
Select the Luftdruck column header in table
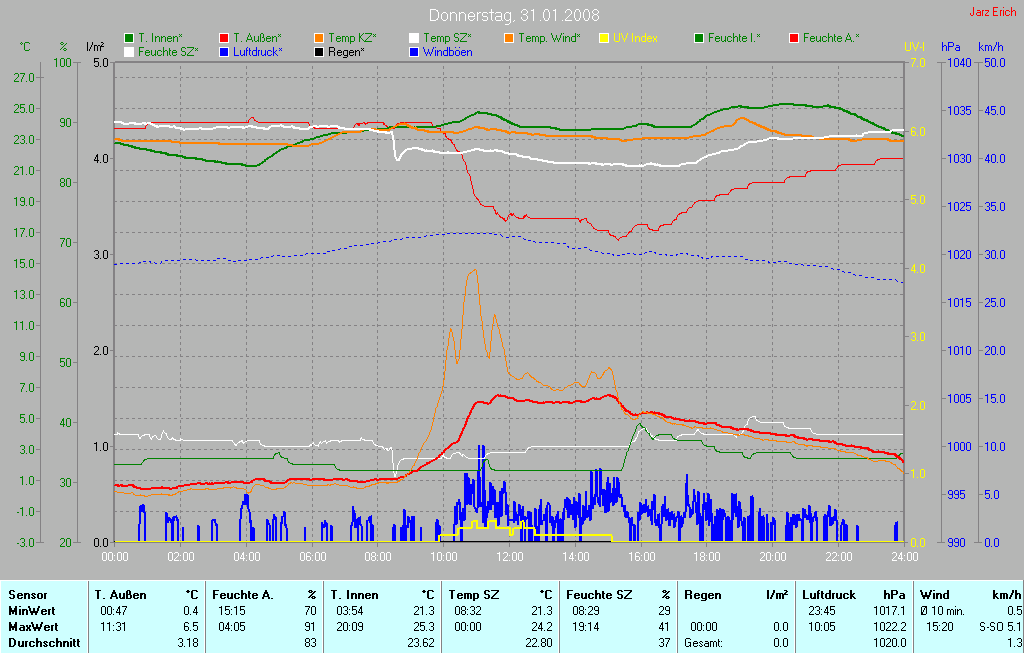coord(828,595)
